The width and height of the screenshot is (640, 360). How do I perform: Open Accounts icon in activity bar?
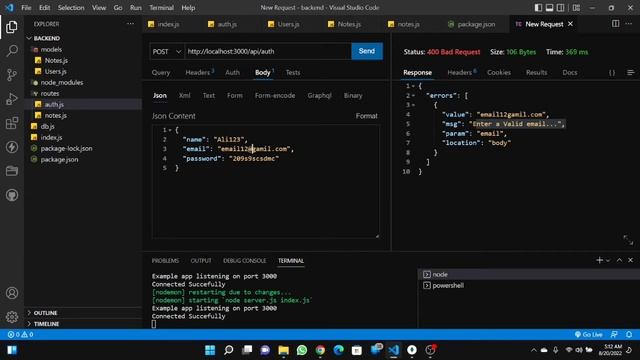click(12, 293)
